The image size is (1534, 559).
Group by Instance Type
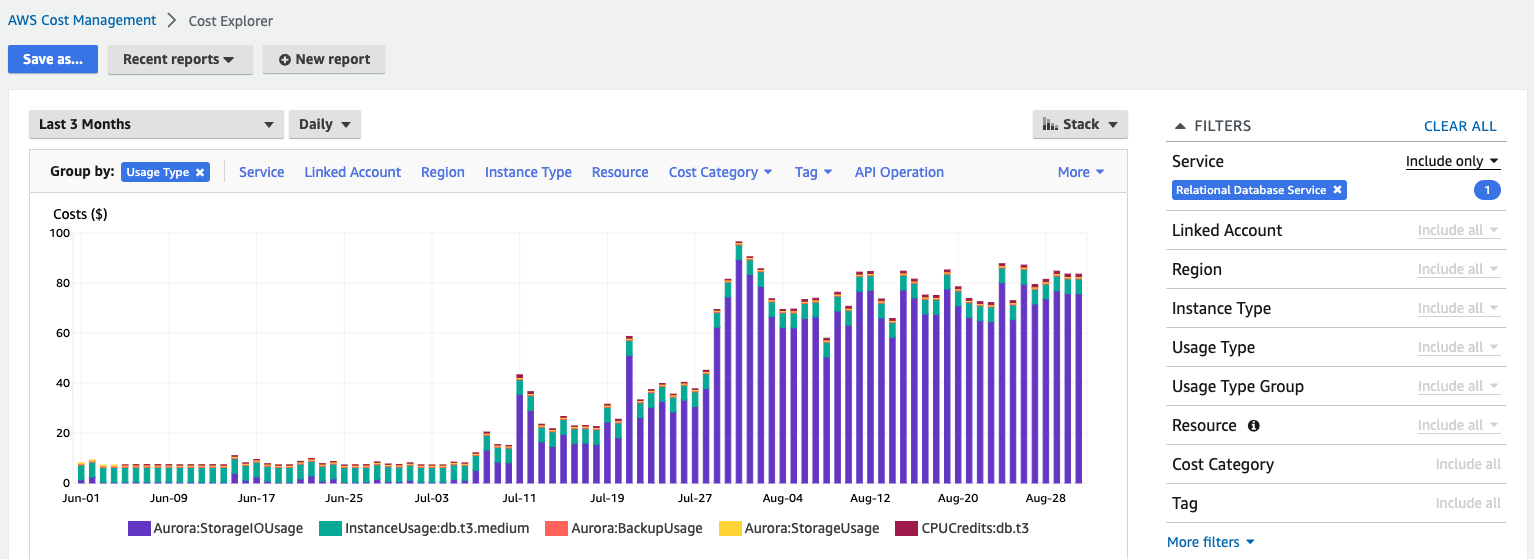coord(528,172)
